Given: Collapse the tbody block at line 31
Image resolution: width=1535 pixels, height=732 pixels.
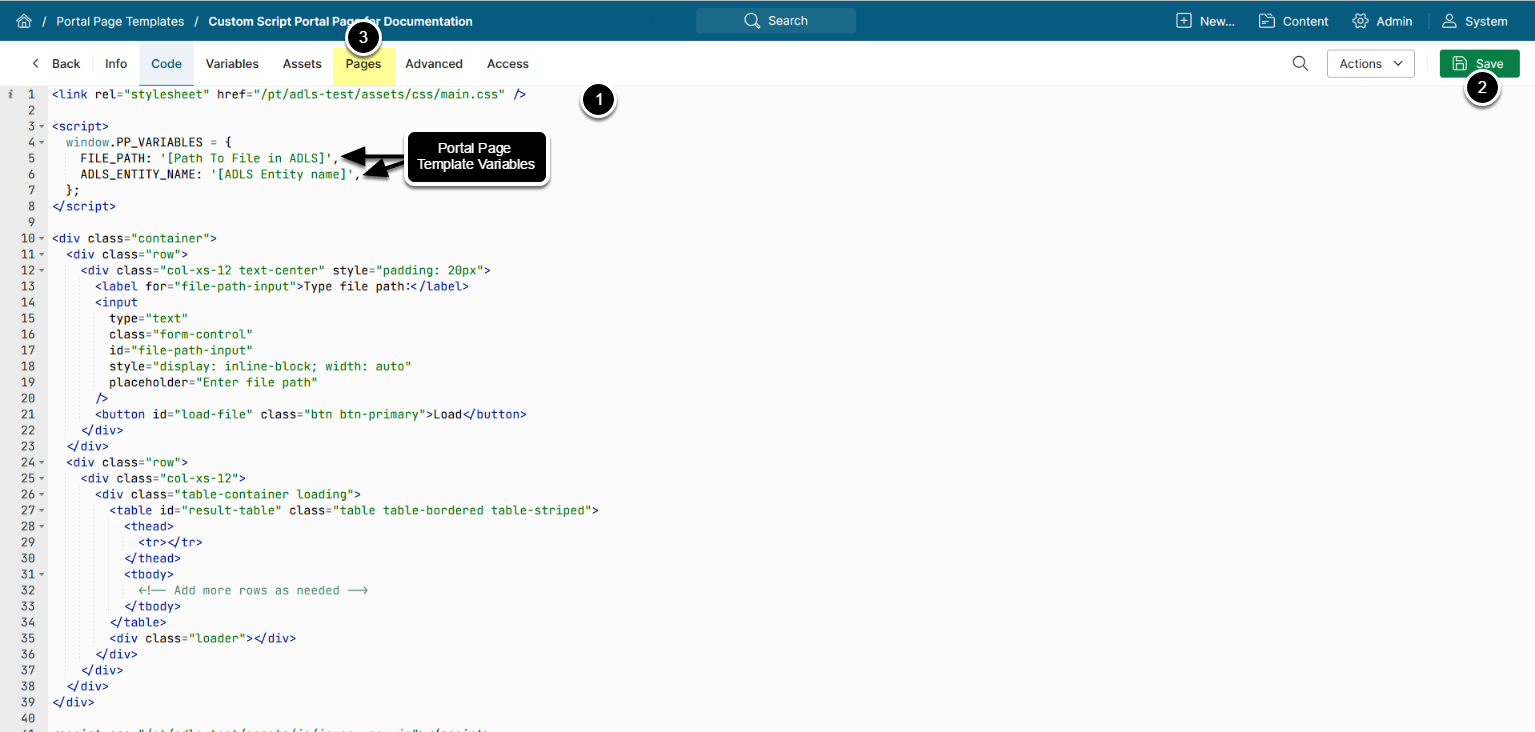Looking at the screenshot, I should pos(41,575).
